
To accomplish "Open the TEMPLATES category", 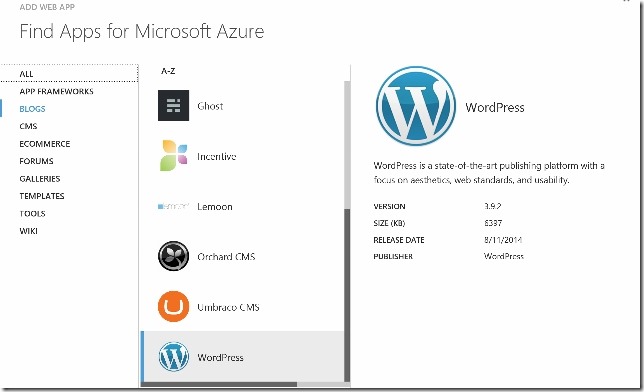I will click(41, 196).
